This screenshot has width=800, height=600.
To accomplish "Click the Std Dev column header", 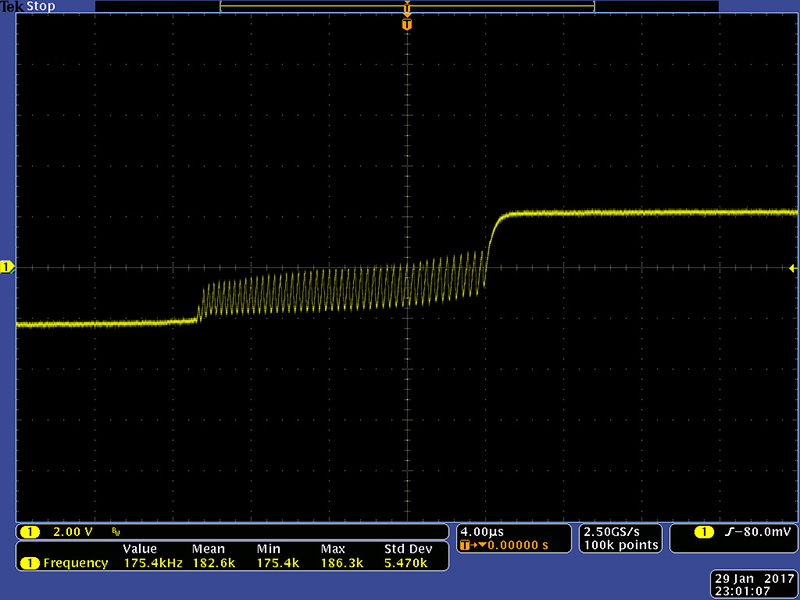I will pyautogui.click(x=407, y=549).
